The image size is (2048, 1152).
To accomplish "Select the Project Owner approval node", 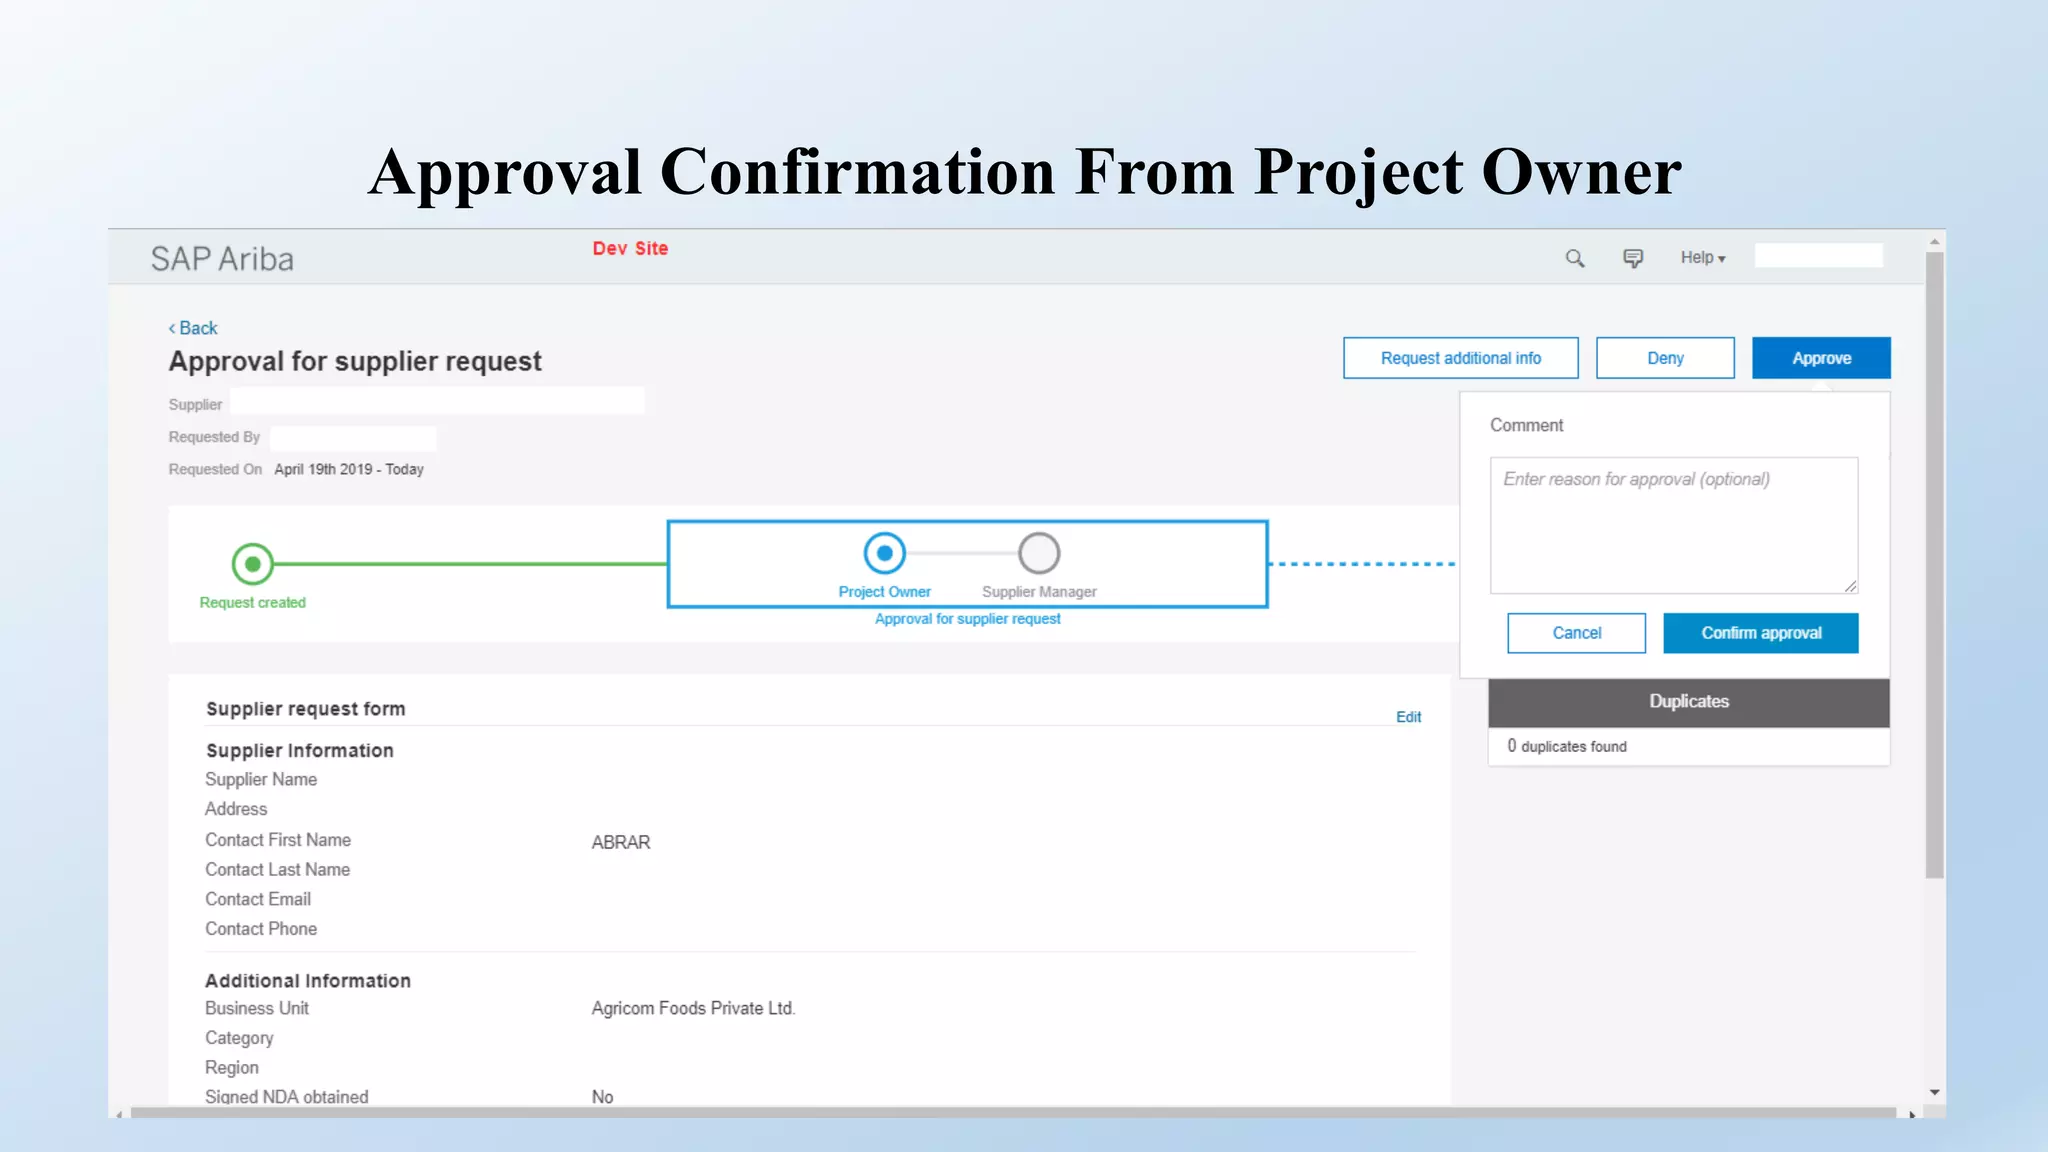I will [x=884, y=553].
